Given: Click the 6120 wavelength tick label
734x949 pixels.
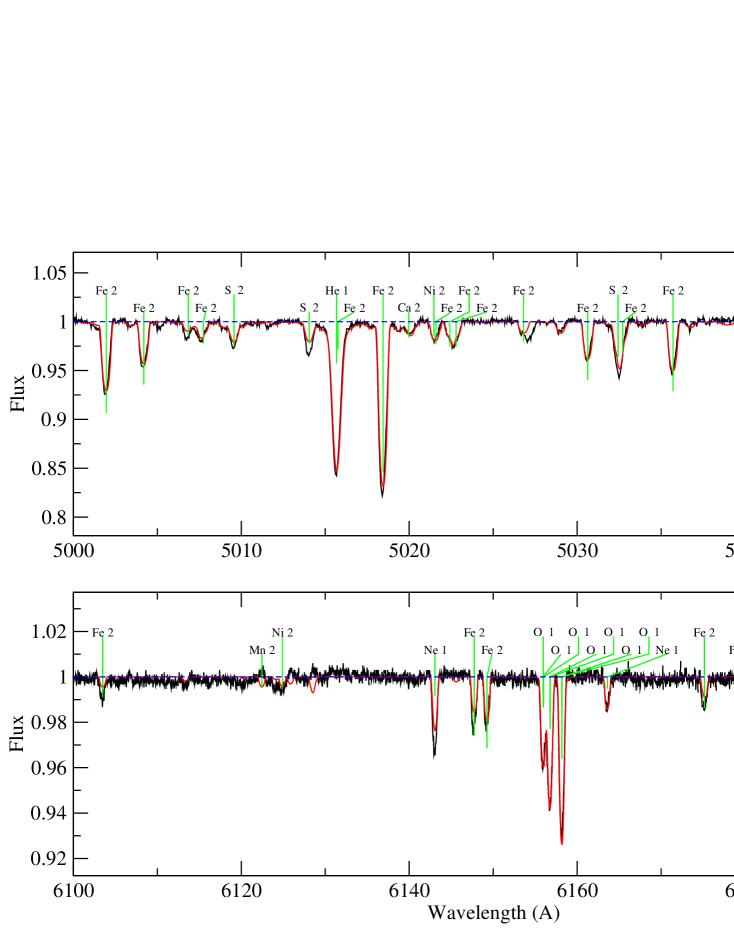Looking at the screenshot, I should (x=241, y=891).
